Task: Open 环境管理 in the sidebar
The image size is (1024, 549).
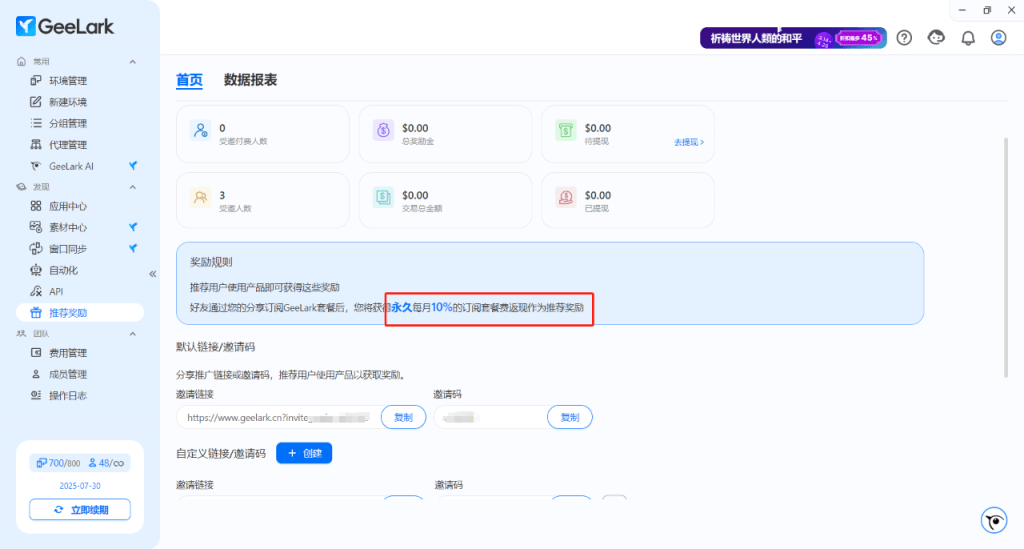Action: point(68,81)
